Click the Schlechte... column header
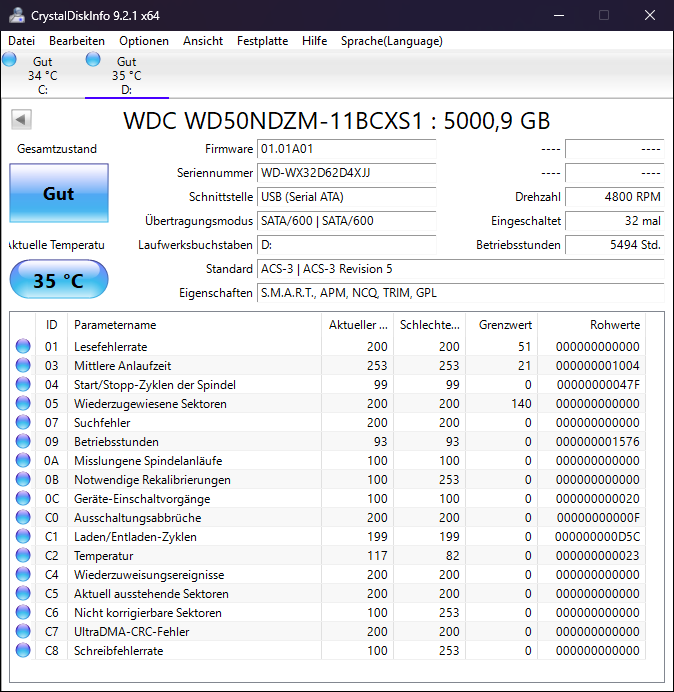Viewport: 674px width, 692px height. tap(429, 325)
